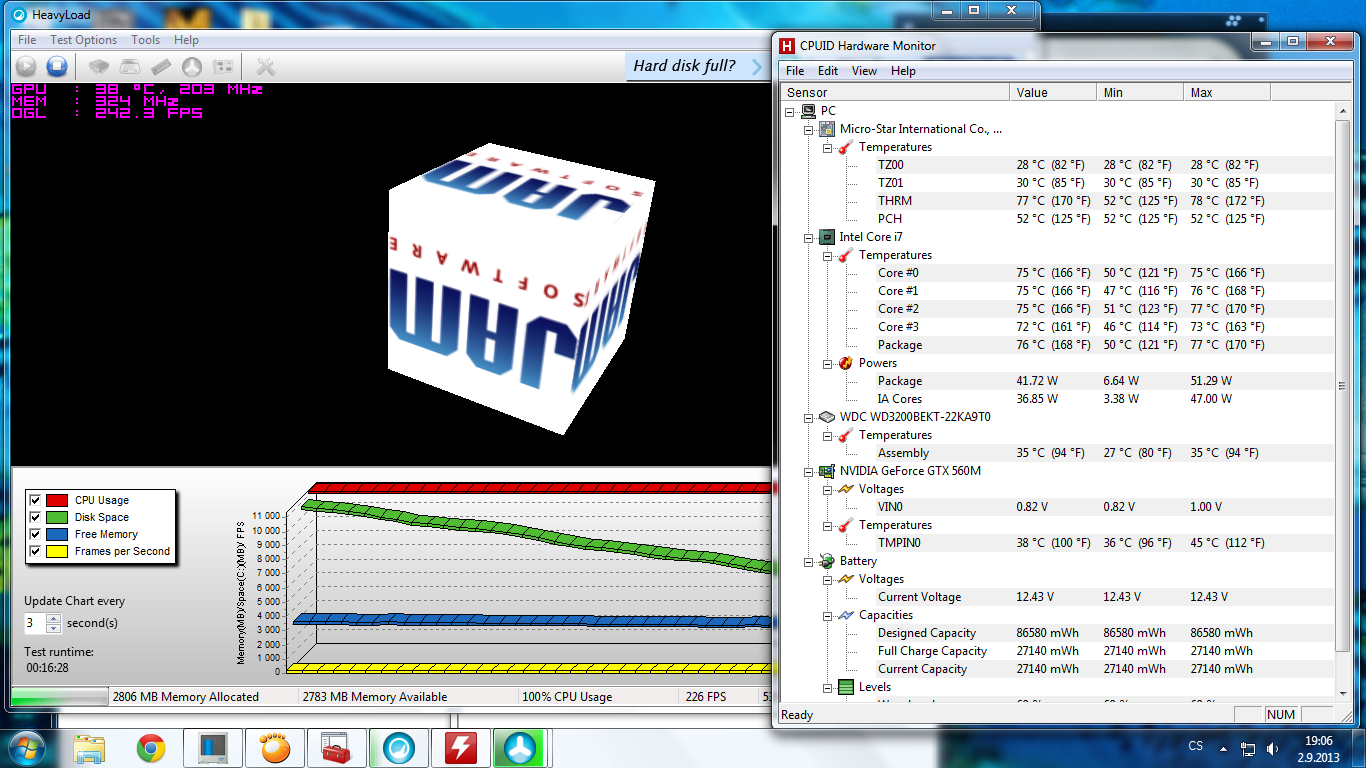This screenshot has height=768, width=1366.
Task: Collapse the Battery node
Action: (x=809, y=561)
